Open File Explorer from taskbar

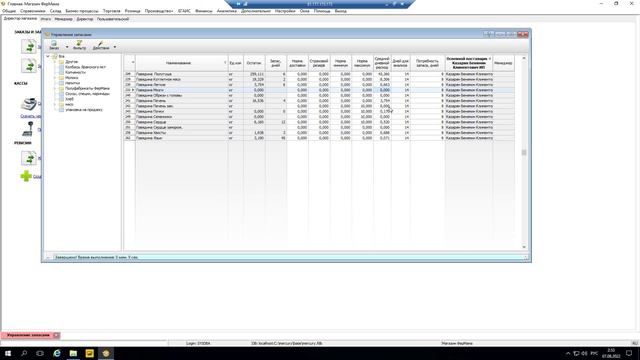click(73, 353)
